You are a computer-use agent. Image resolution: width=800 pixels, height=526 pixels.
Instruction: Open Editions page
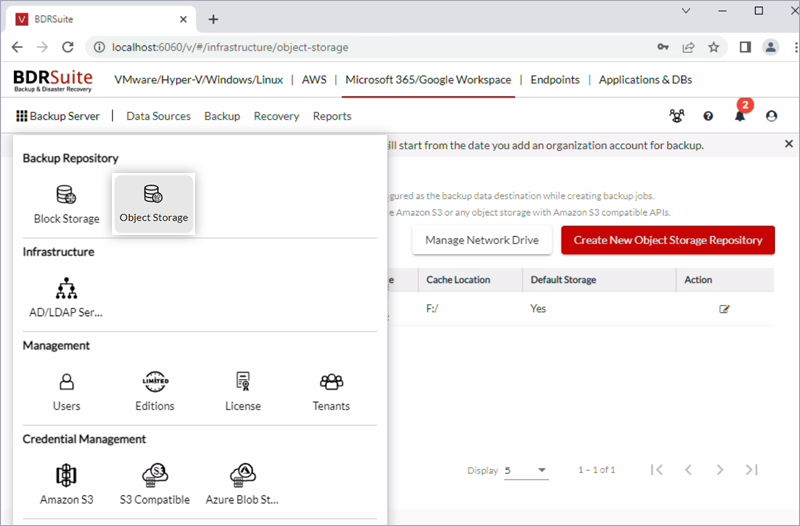(x=155, y=392)
